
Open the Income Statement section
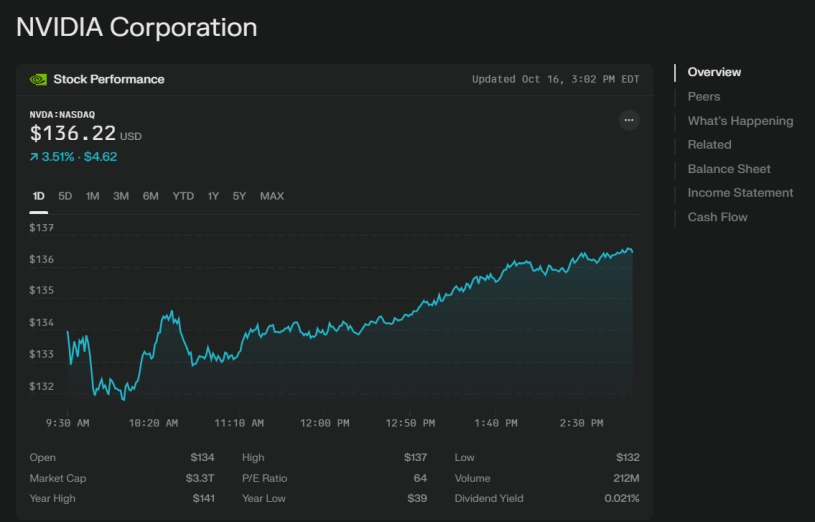pyautogui.click(x=740, y=193)
